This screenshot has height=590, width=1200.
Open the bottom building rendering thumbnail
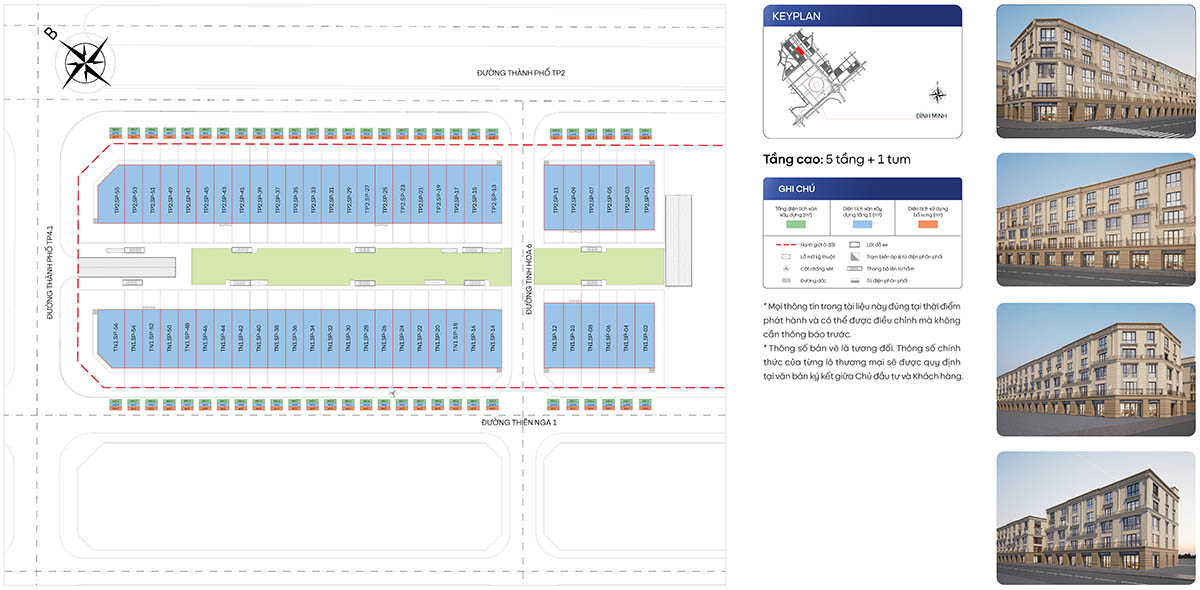click(x=1095, y=518)
